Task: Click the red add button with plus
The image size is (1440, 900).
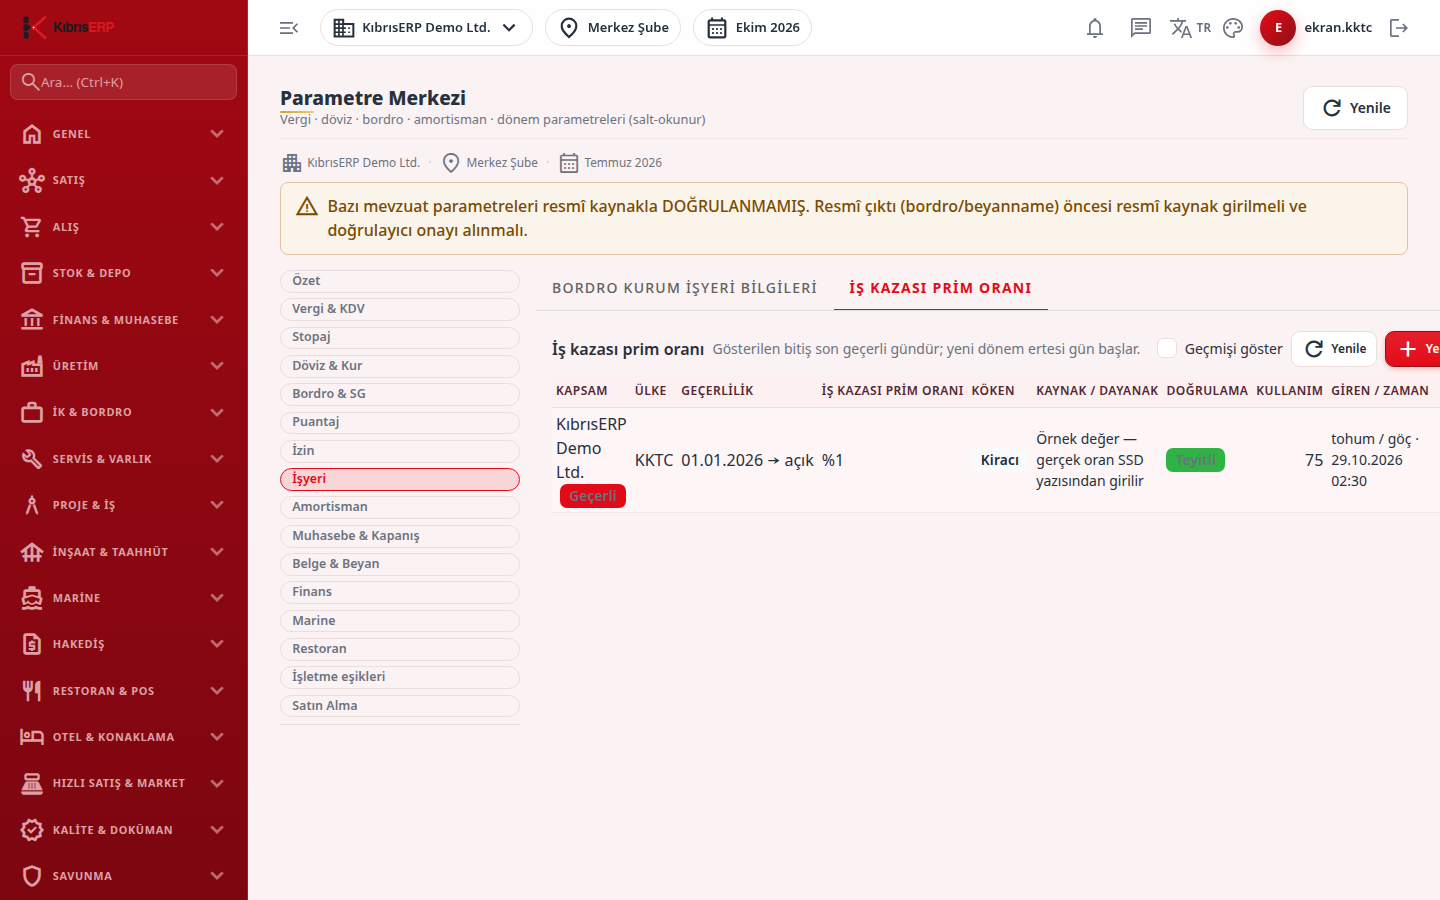Action: 1413,349
